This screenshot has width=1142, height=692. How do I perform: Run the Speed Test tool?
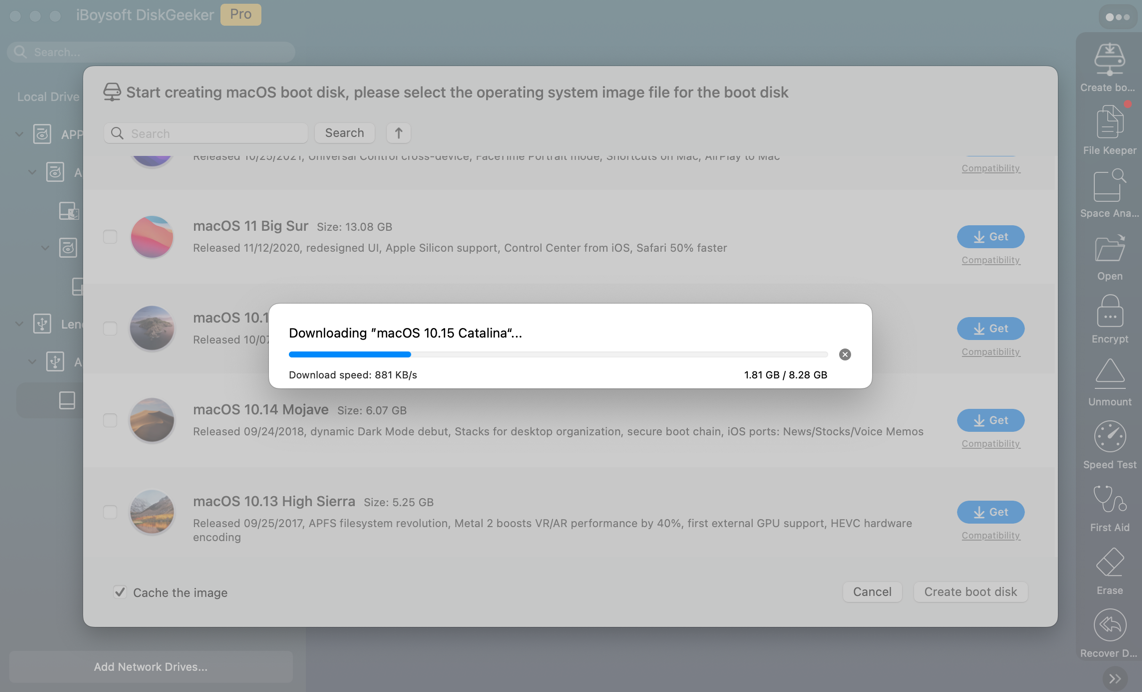[x=1109, y=438]
